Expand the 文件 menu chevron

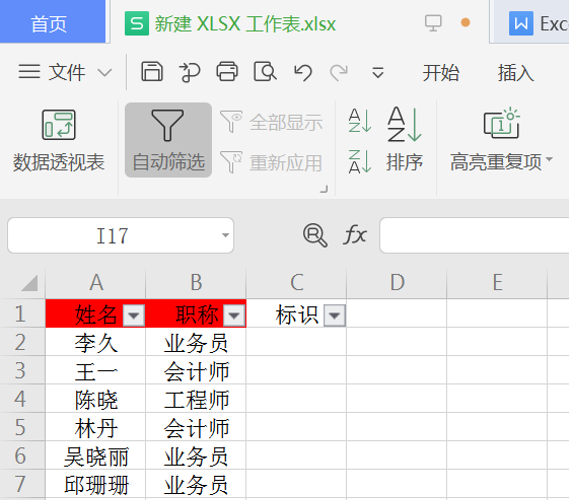click(105, 73)
